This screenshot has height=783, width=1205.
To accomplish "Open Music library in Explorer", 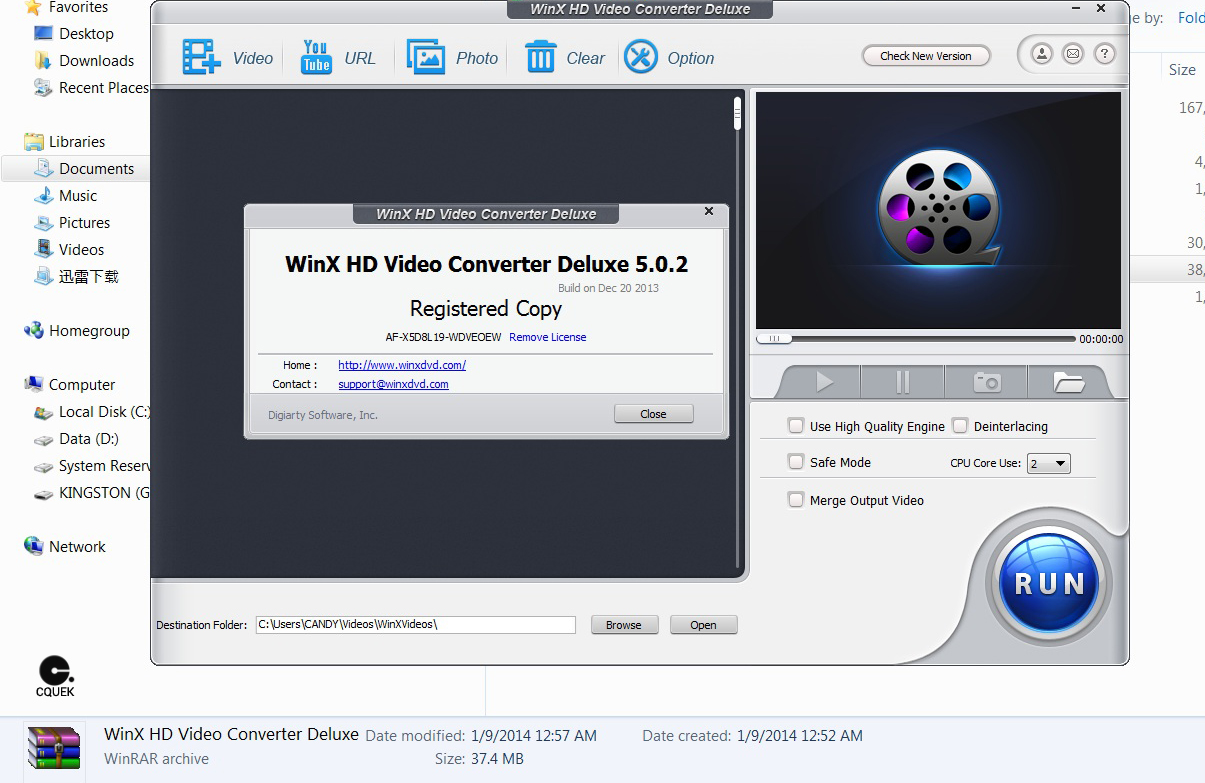I will [x=66, y=195].
